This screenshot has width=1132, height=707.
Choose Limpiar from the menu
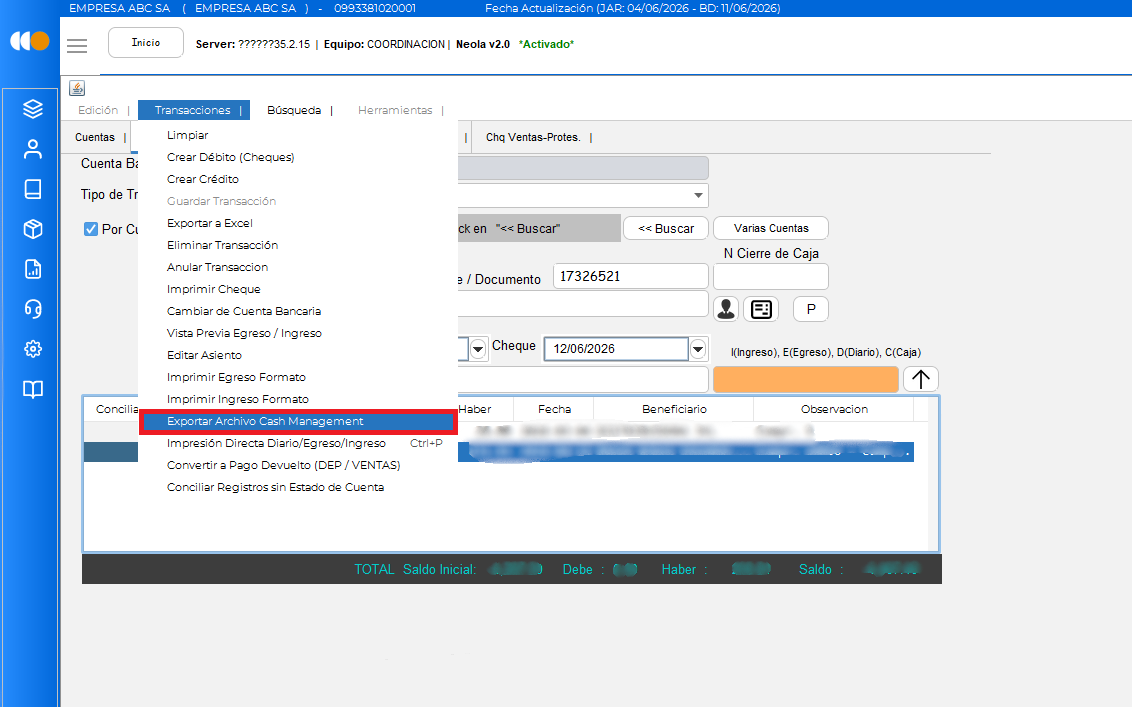click(297, 135)
